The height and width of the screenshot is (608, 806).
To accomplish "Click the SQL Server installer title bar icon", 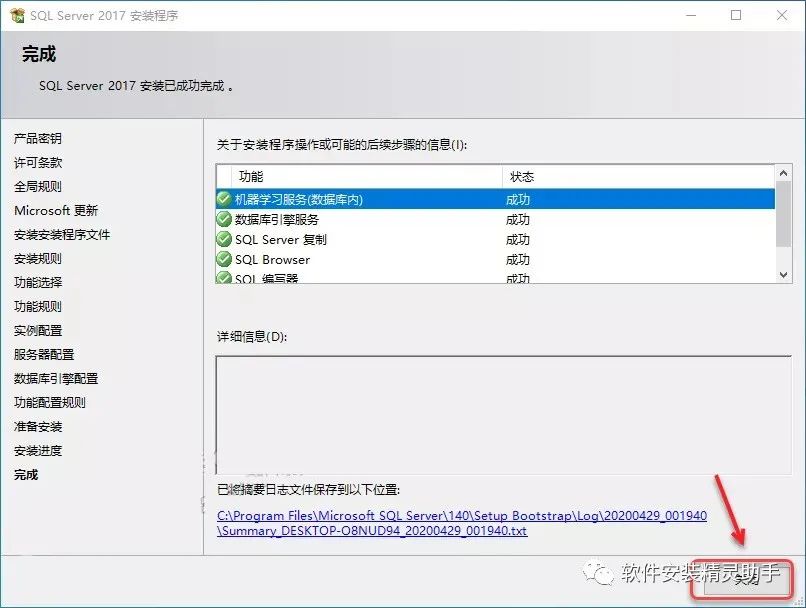I will (x=17, y=15).
